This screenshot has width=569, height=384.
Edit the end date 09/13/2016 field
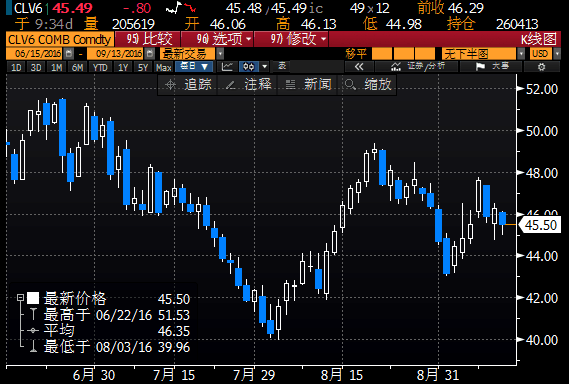[x=116, y=54]
